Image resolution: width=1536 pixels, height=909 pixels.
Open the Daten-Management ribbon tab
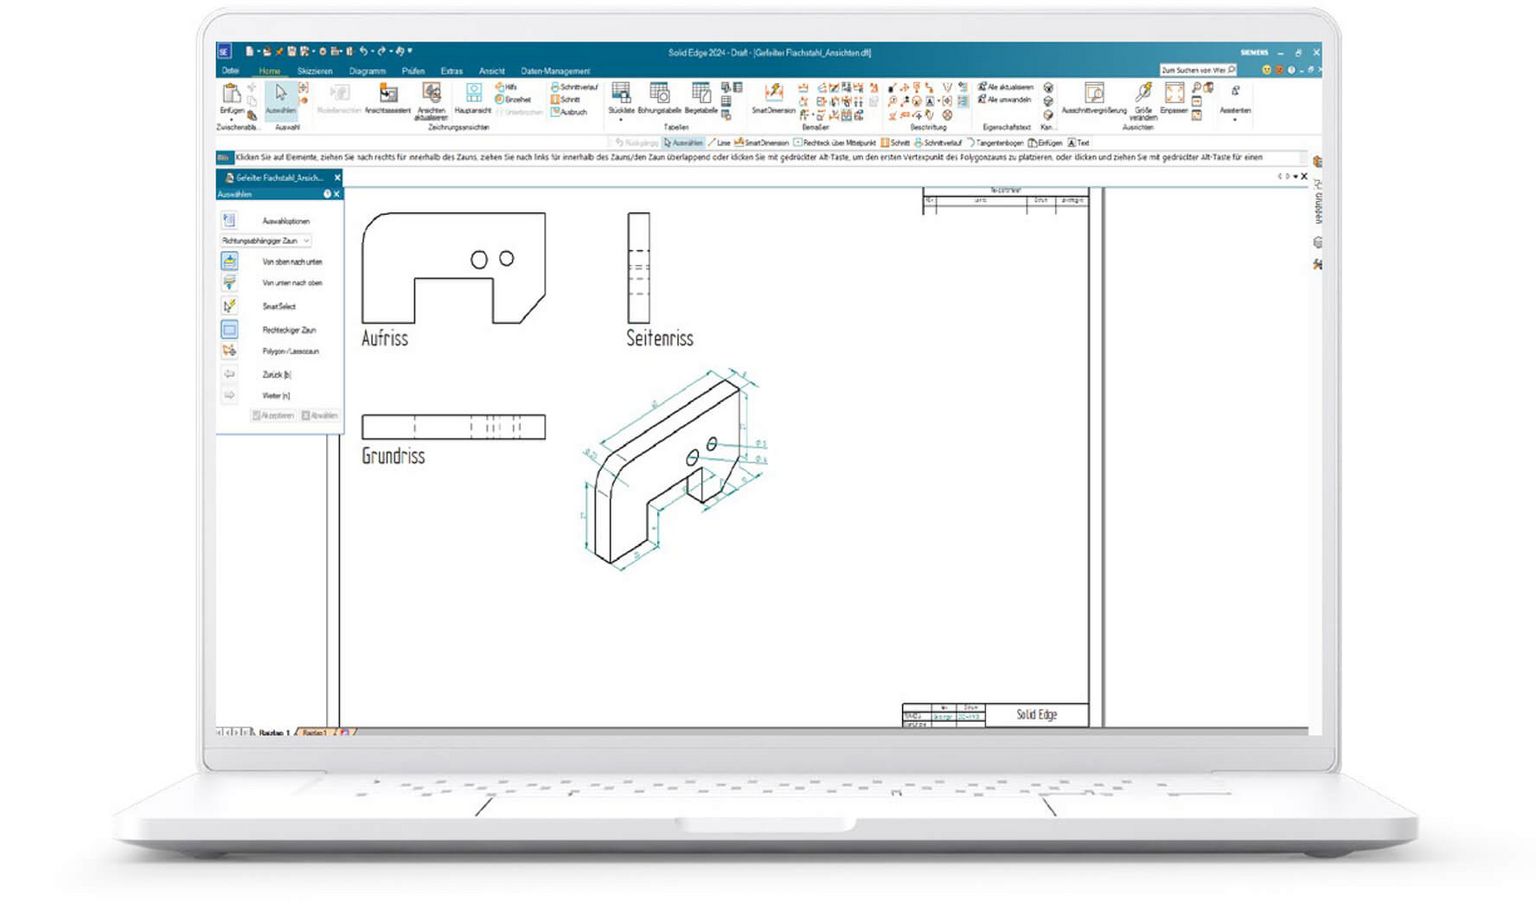coord(555,71)
